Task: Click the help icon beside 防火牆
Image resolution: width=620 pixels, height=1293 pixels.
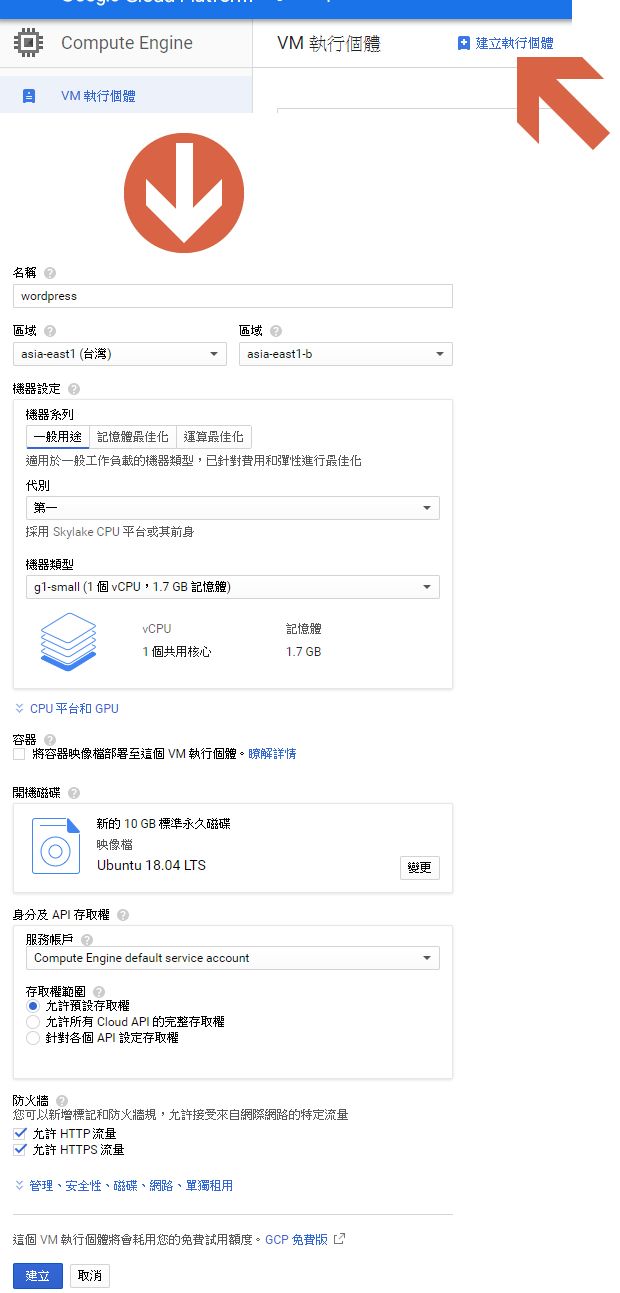Action: pos(63,1101)
